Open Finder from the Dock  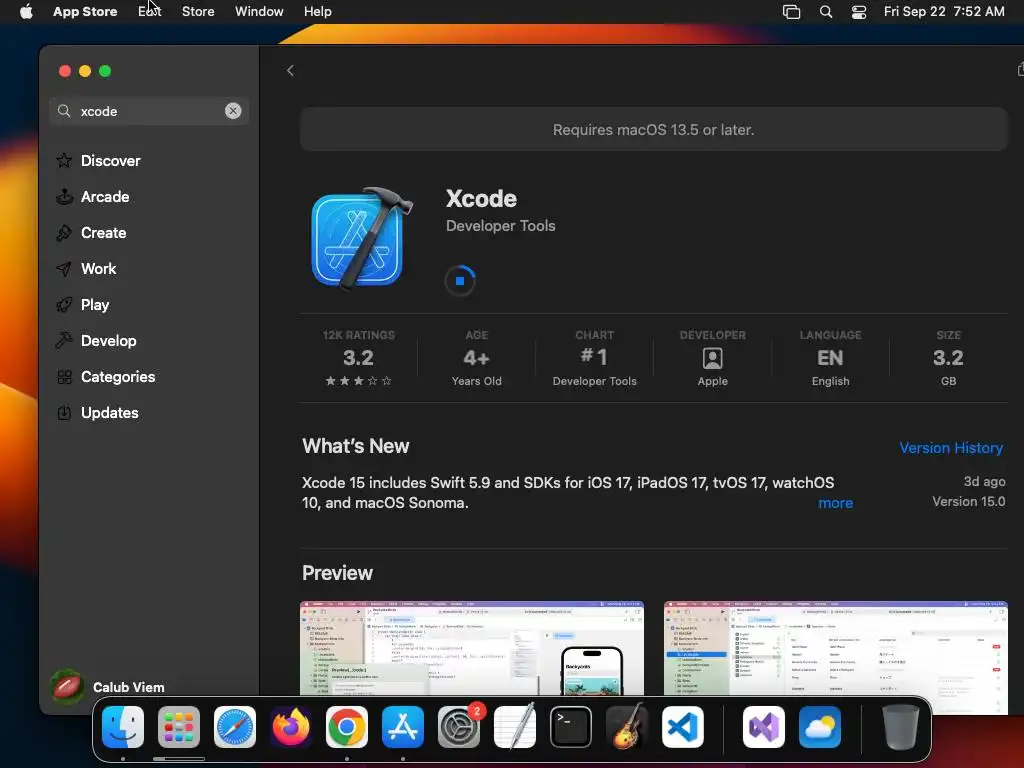123,727
